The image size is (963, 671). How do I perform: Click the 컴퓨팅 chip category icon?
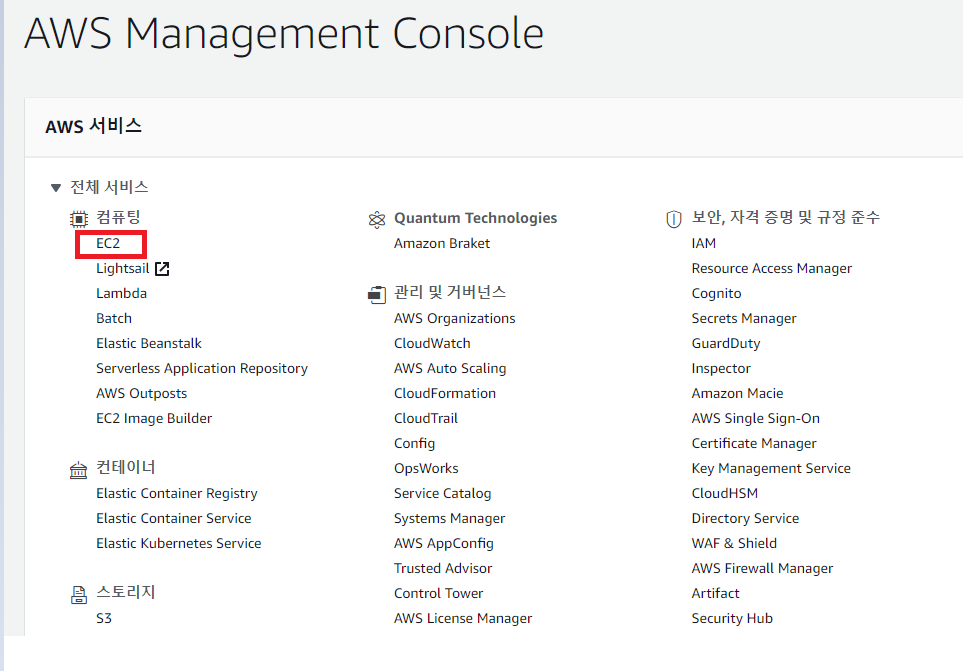pyautogui.click(x=79, y=219)
